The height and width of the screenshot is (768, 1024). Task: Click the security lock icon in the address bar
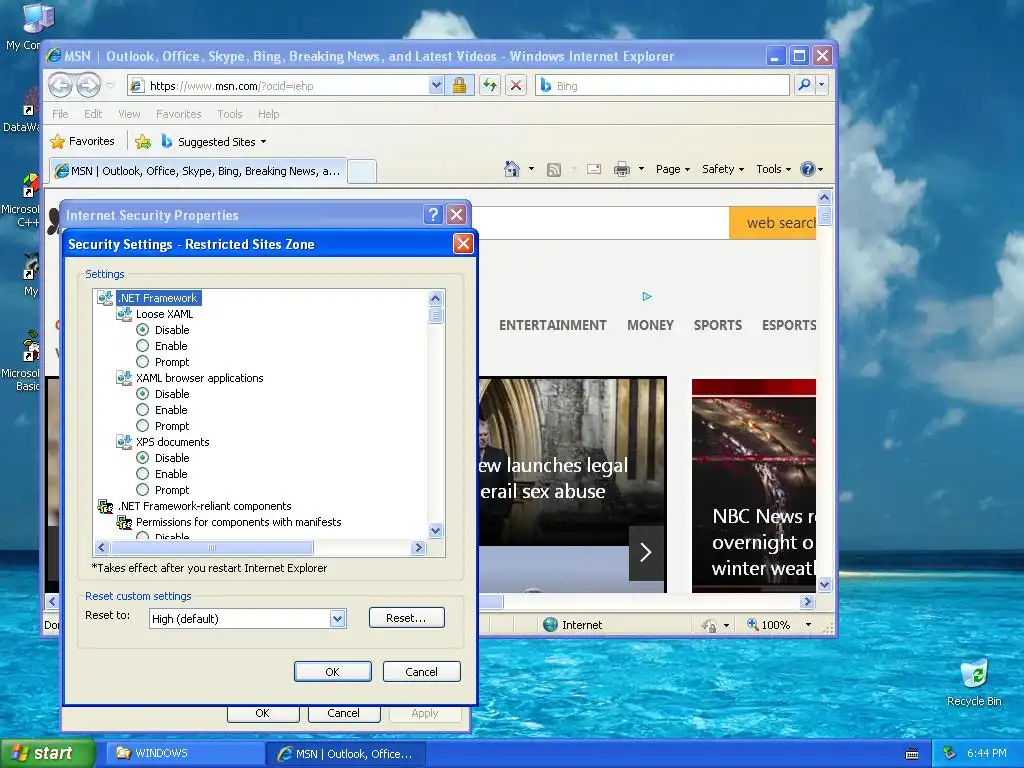point(460,86)
